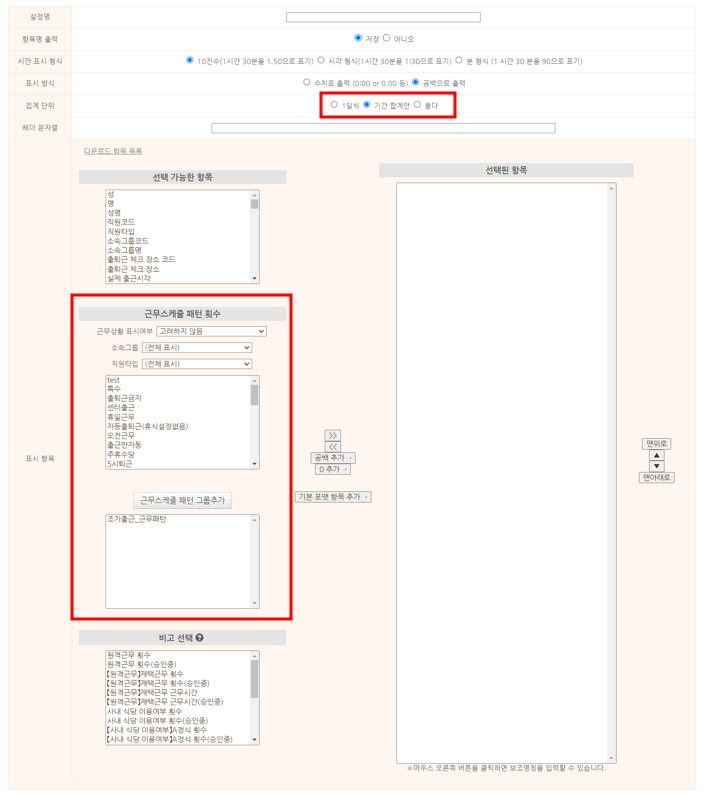The width and height of the screenshot is (706, 798).
Task: Open the 다운로드 항목 목록 link
Action: (x=113, y=151)
